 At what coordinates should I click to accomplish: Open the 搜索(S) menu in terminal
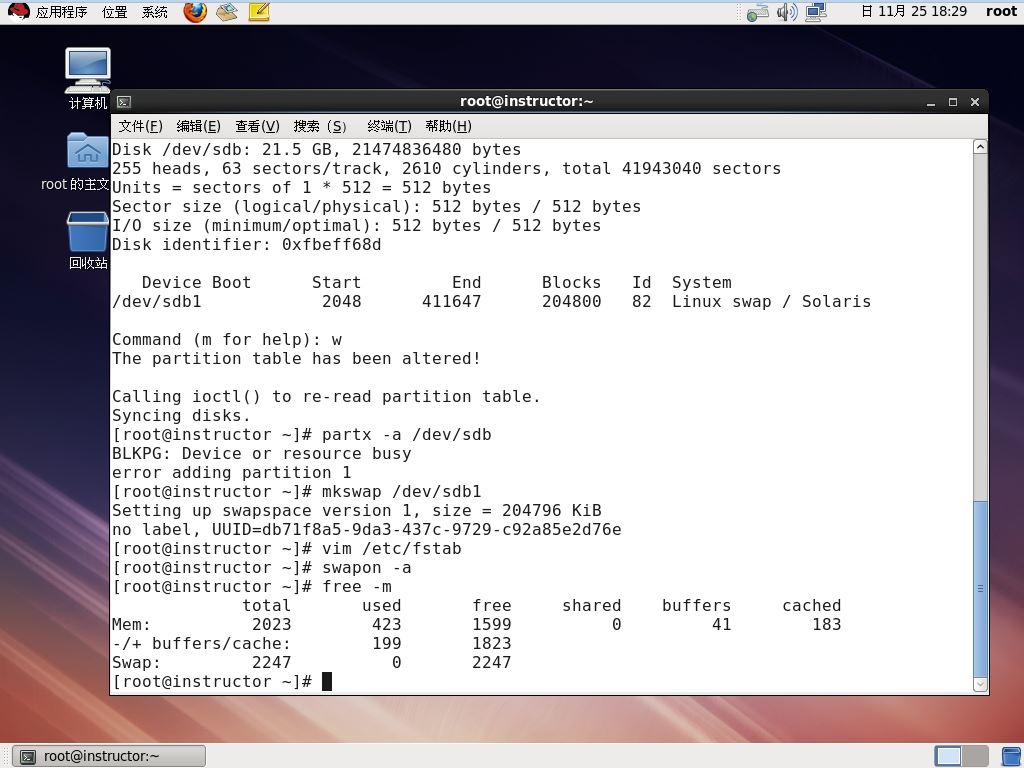coord(320,126)
